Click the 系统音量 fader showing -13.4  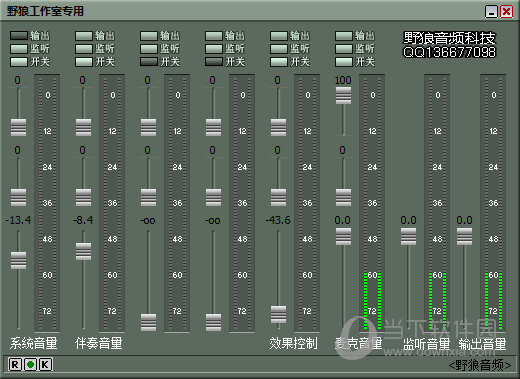18,260
